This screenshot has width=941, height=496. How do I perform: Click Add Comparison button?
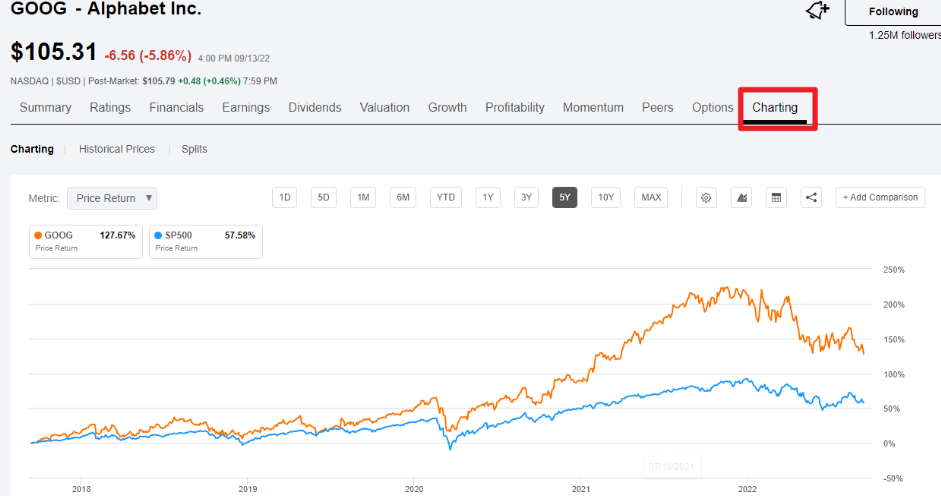[880, 198]
